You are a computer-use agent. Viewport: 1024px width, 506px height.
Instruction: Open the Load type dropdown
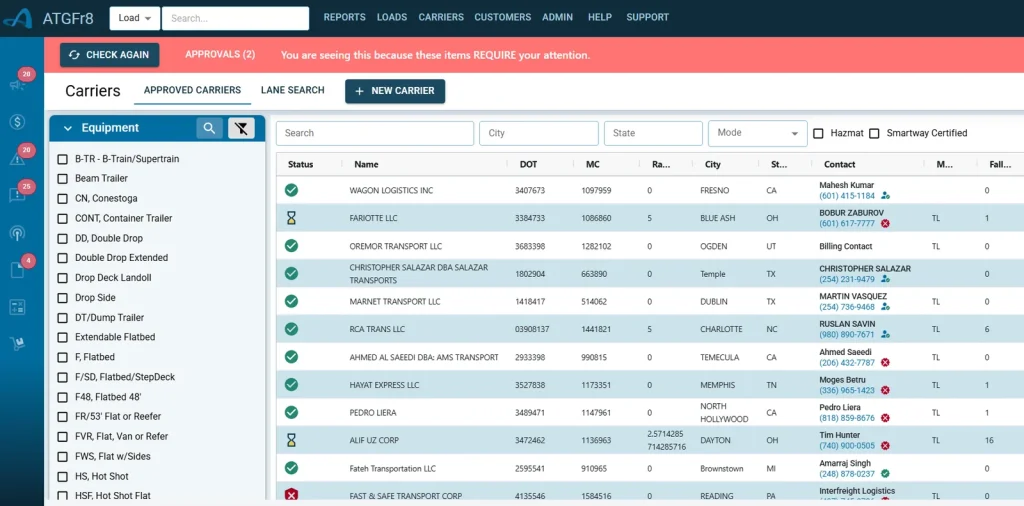(136, 18)
